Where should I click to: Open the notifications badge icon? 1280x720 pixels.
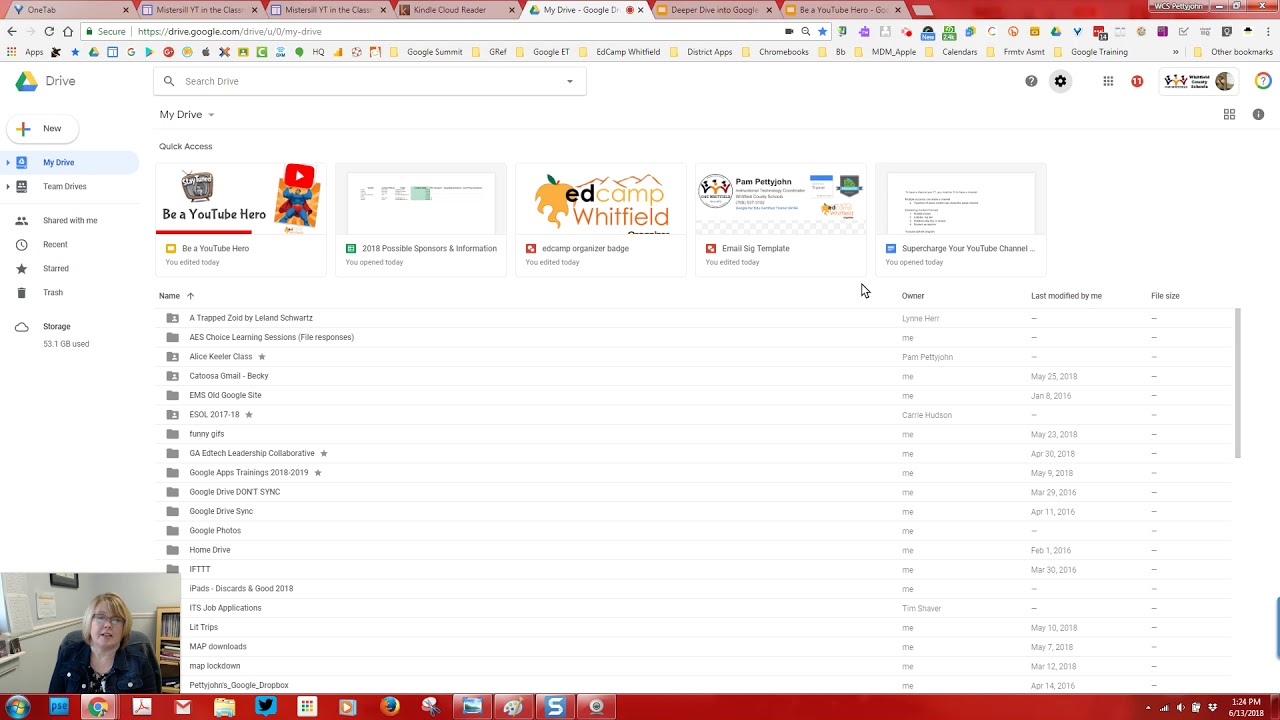click(x=1137, y=81)
